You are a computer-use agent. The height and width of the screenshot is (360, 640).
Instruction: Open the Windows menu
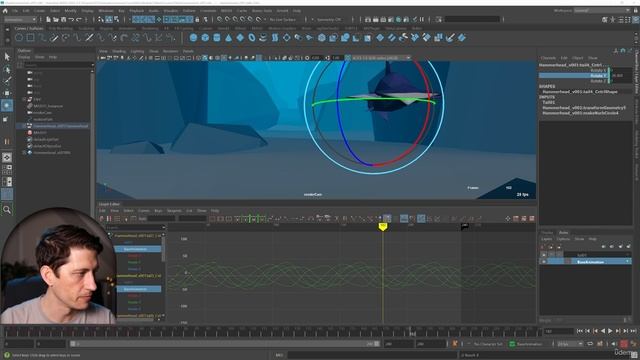[106, 11]
